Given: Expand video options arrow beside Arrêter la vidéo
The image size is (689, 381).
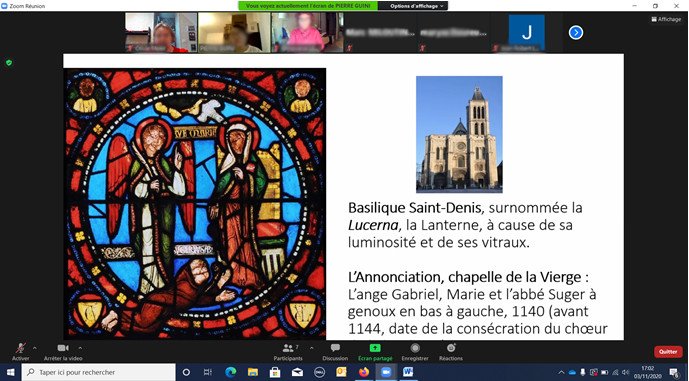Looking at the screenshot, I should click(x=80, y=348).
